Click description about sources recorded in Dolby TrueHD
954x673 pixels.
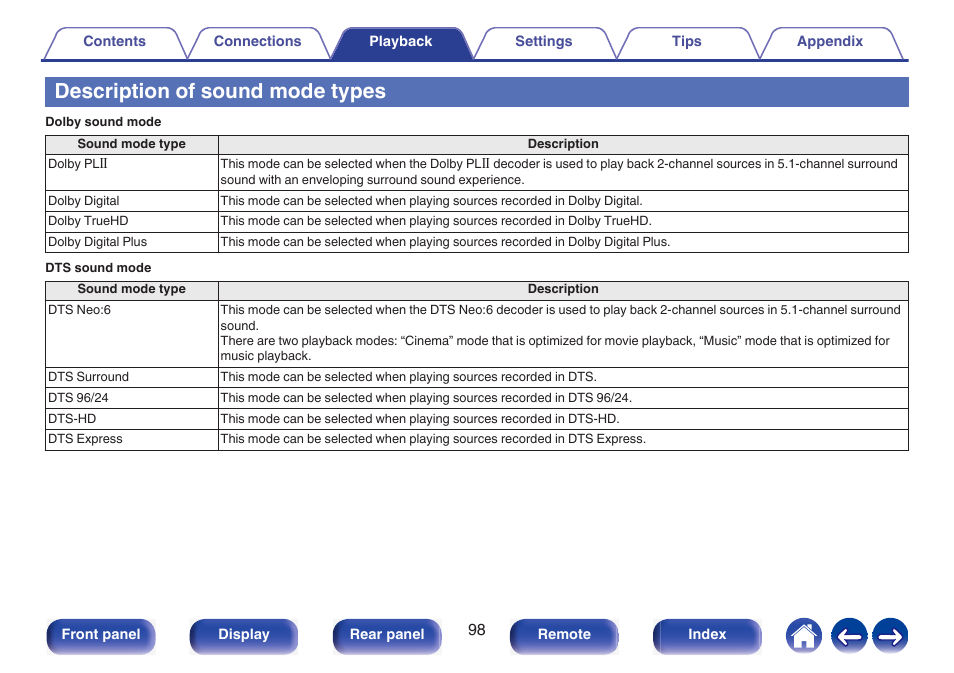pyautogui.click(x=436, y=221)
